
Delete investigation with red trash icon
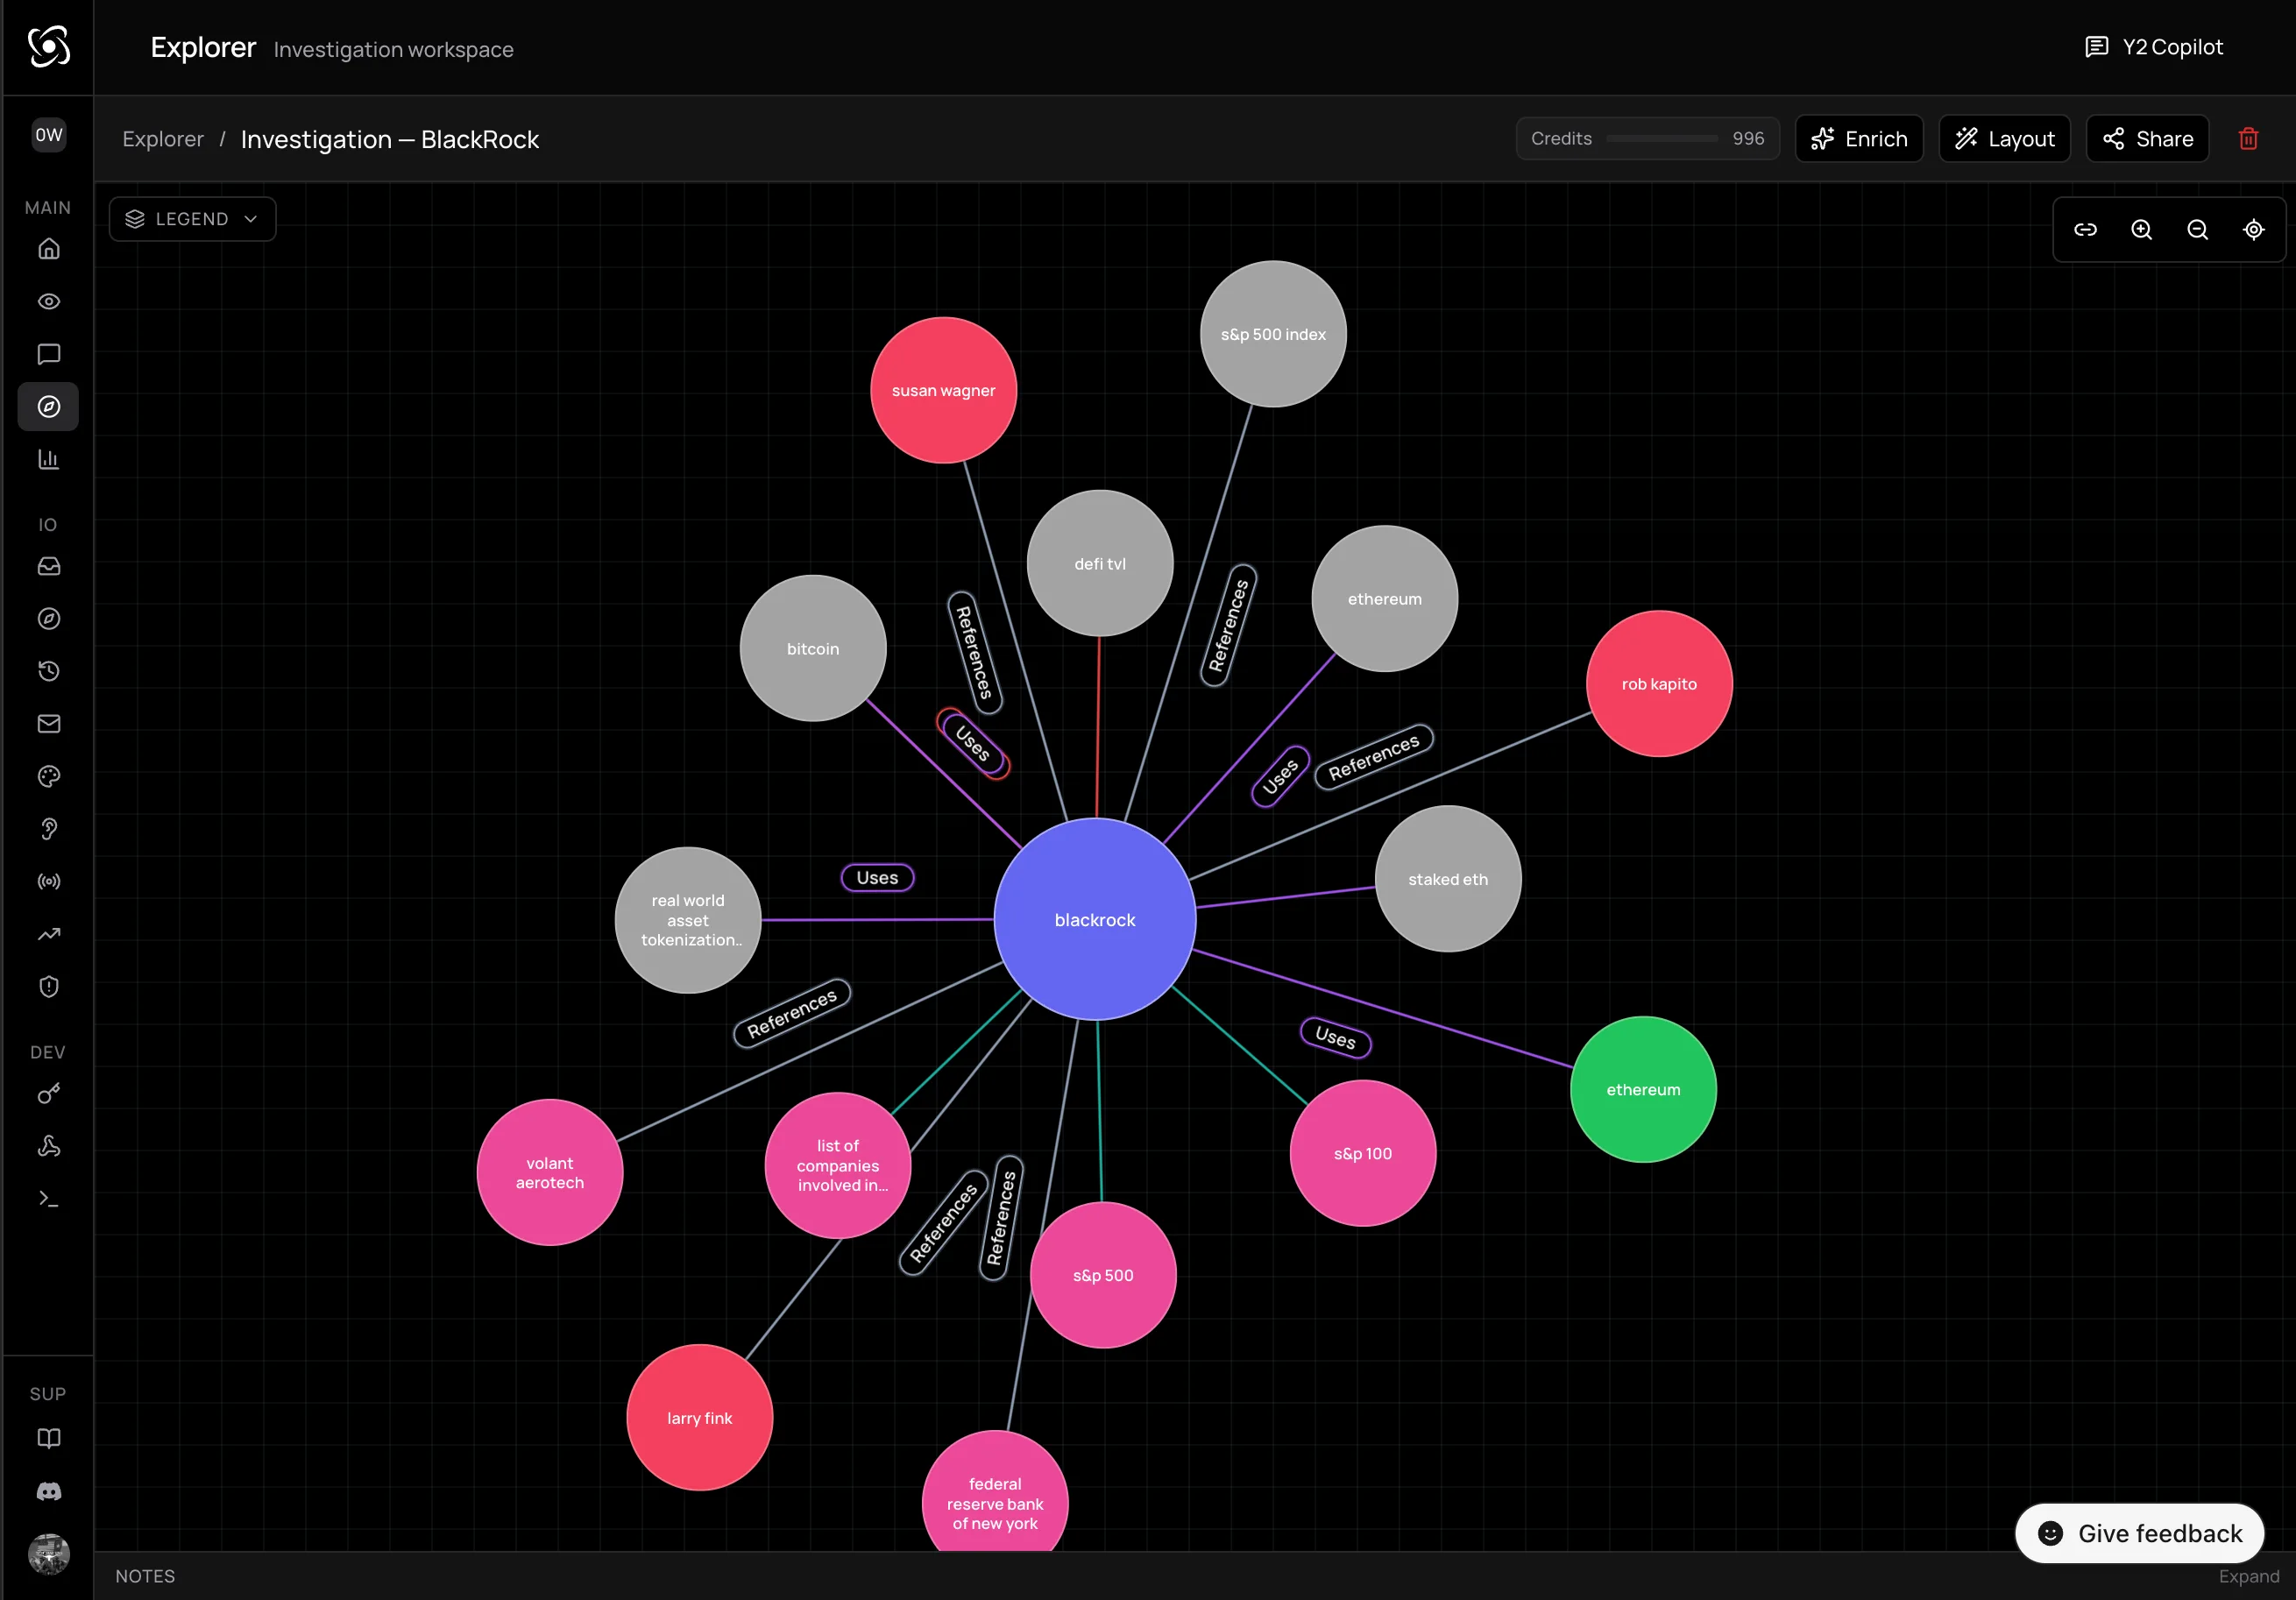tap(2248, 139)
